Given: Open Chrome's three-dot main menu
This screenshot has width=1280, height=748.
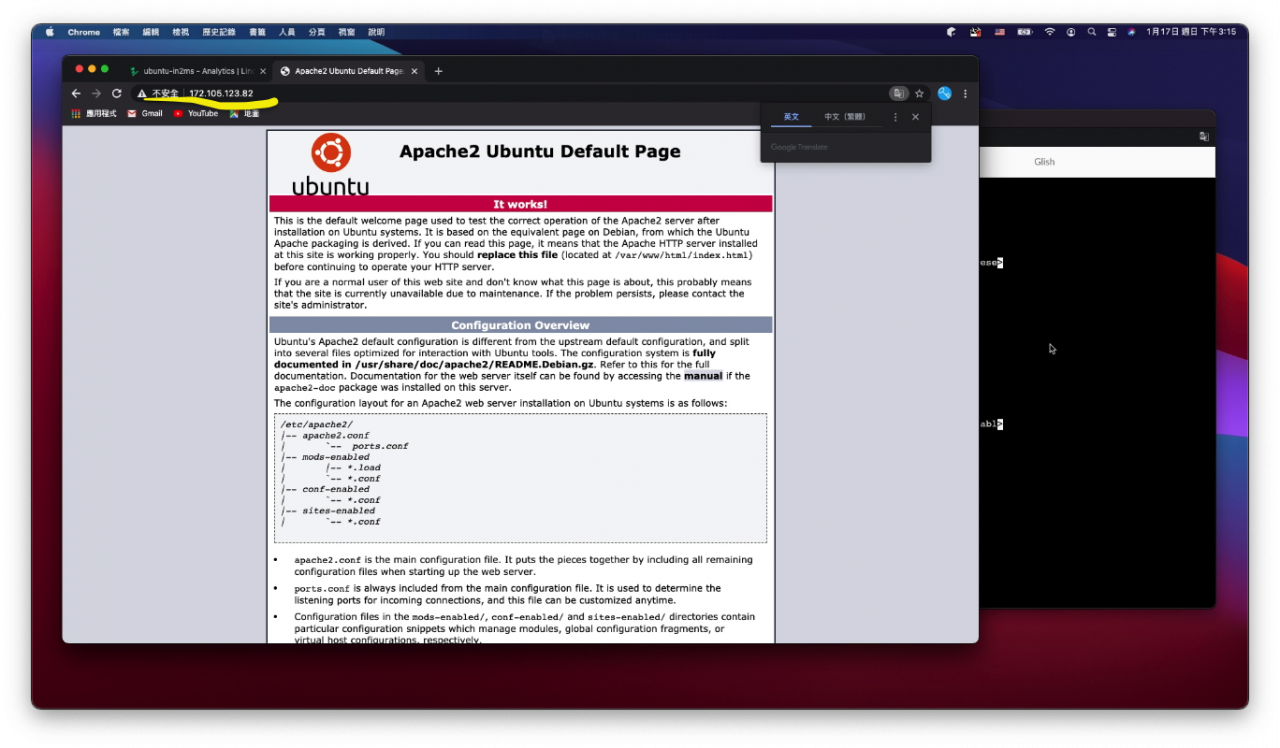Looking at the screenshot, I should point(965,93).
